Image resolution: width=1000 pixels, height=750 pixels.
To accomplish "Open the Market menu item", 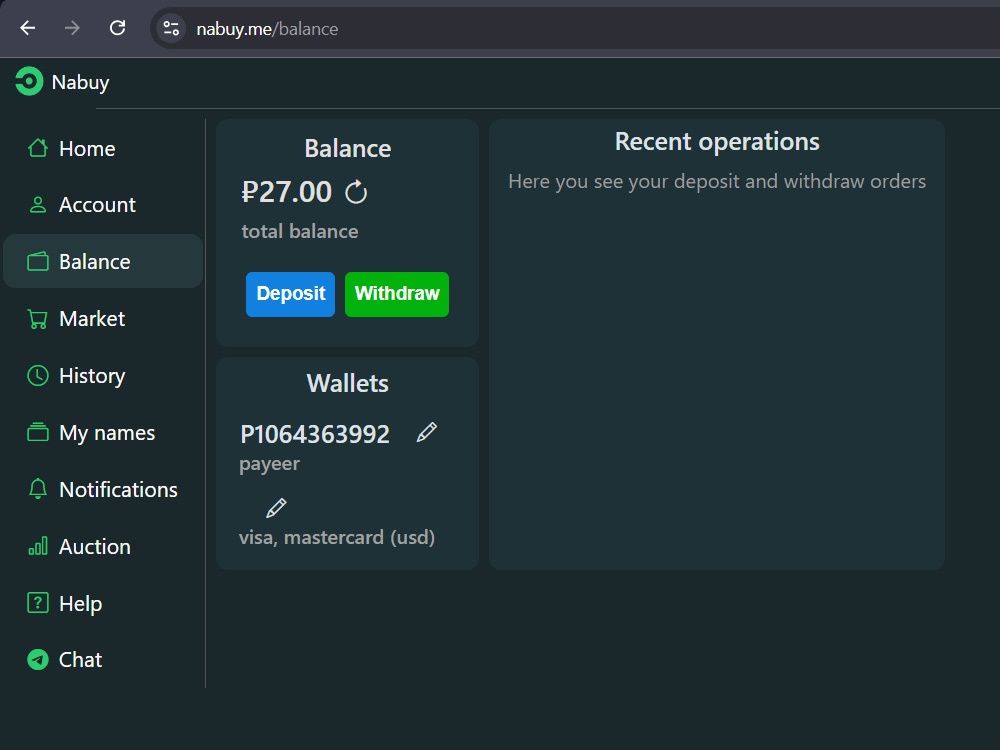I will 103,318.
